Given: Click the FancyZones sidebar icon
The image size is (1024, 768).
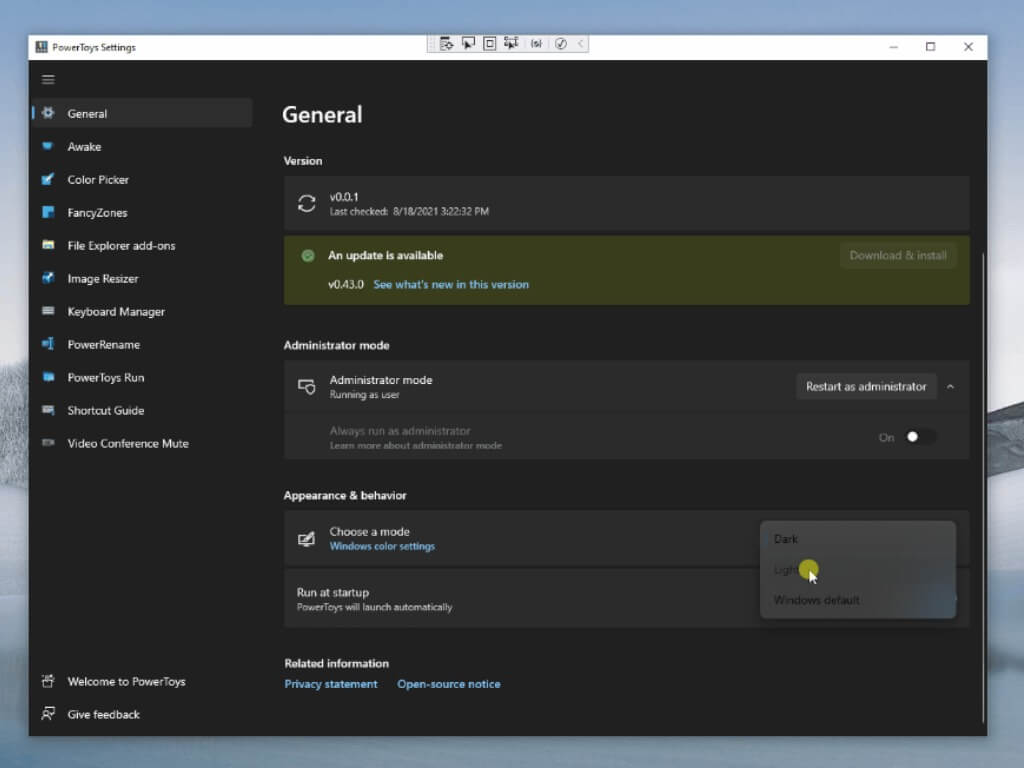Looking at the screenshot, I should tap(47, 213).
